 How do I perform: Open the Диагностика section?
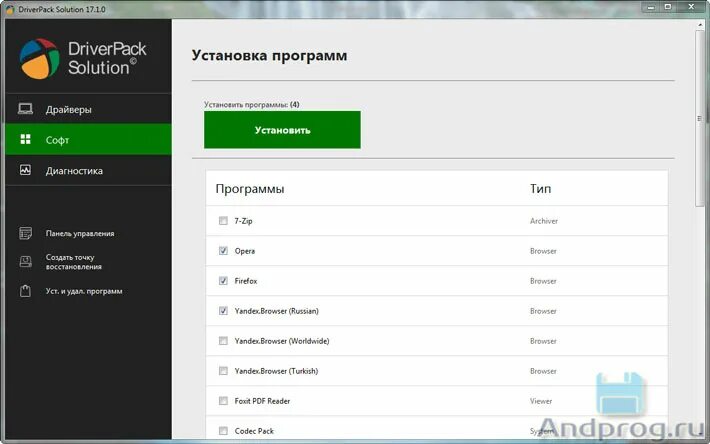[88, 170]
